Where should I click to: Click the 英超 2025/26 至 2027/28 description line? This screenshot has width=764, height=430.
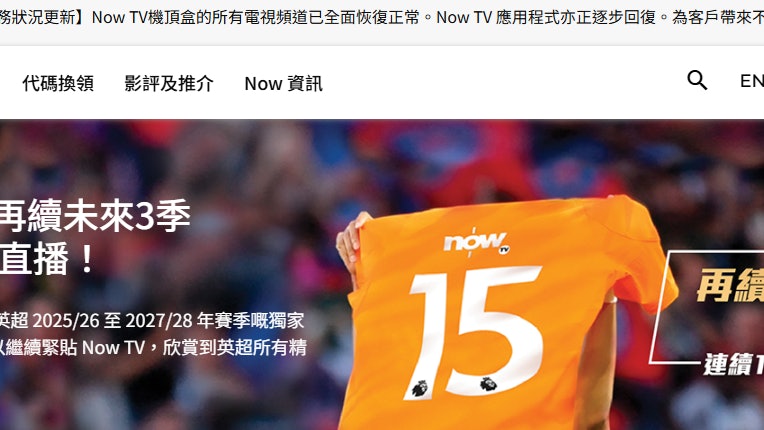pos(152,320)
